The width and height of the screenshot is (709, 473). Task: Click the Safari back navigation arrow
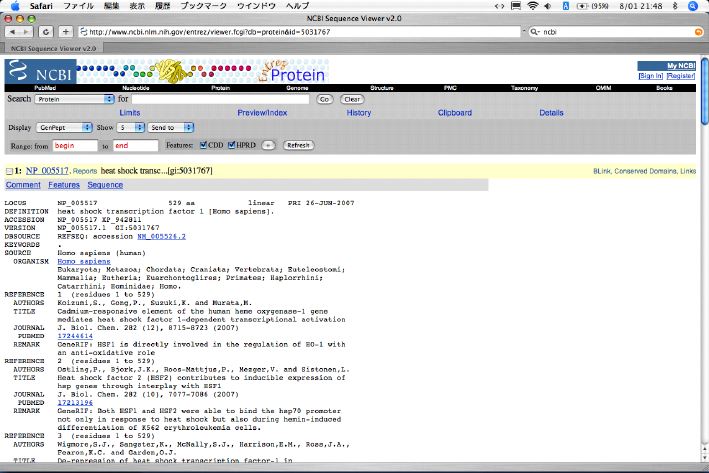click(x=13, y=31)
